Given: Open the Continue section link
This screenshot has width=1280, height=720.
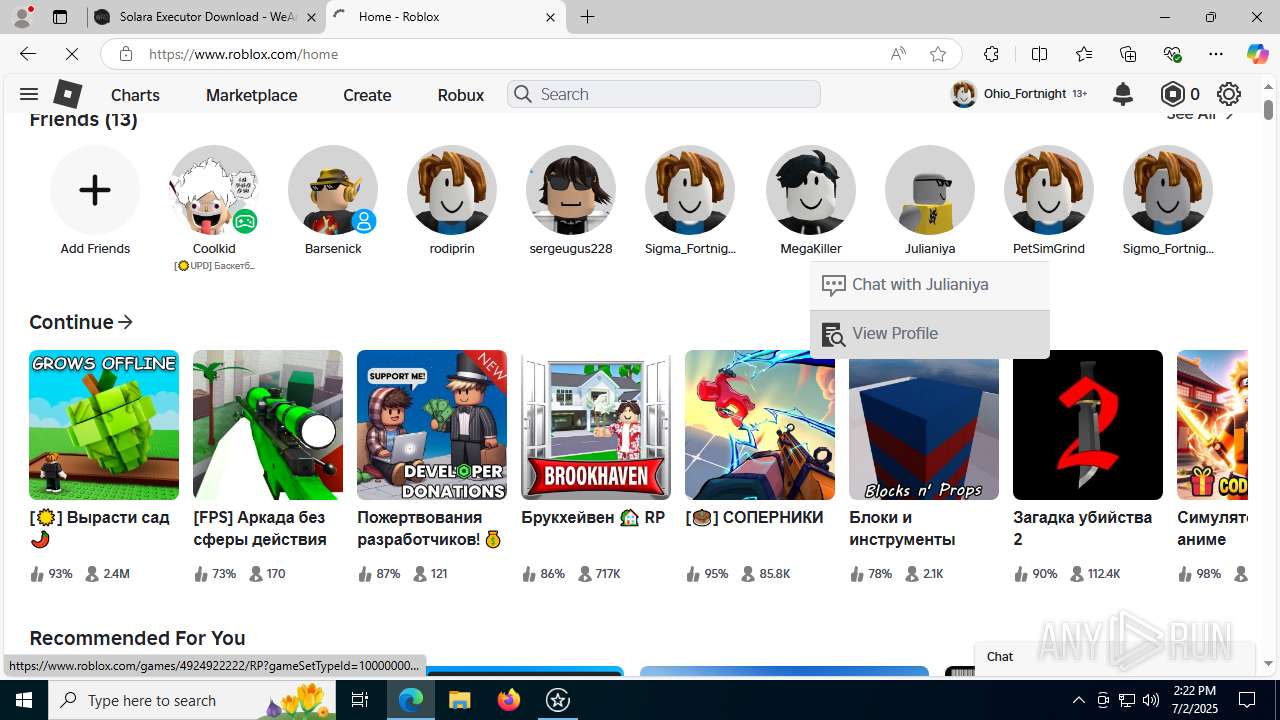Looking at the screenshot, I should click(x=81, y=322).
